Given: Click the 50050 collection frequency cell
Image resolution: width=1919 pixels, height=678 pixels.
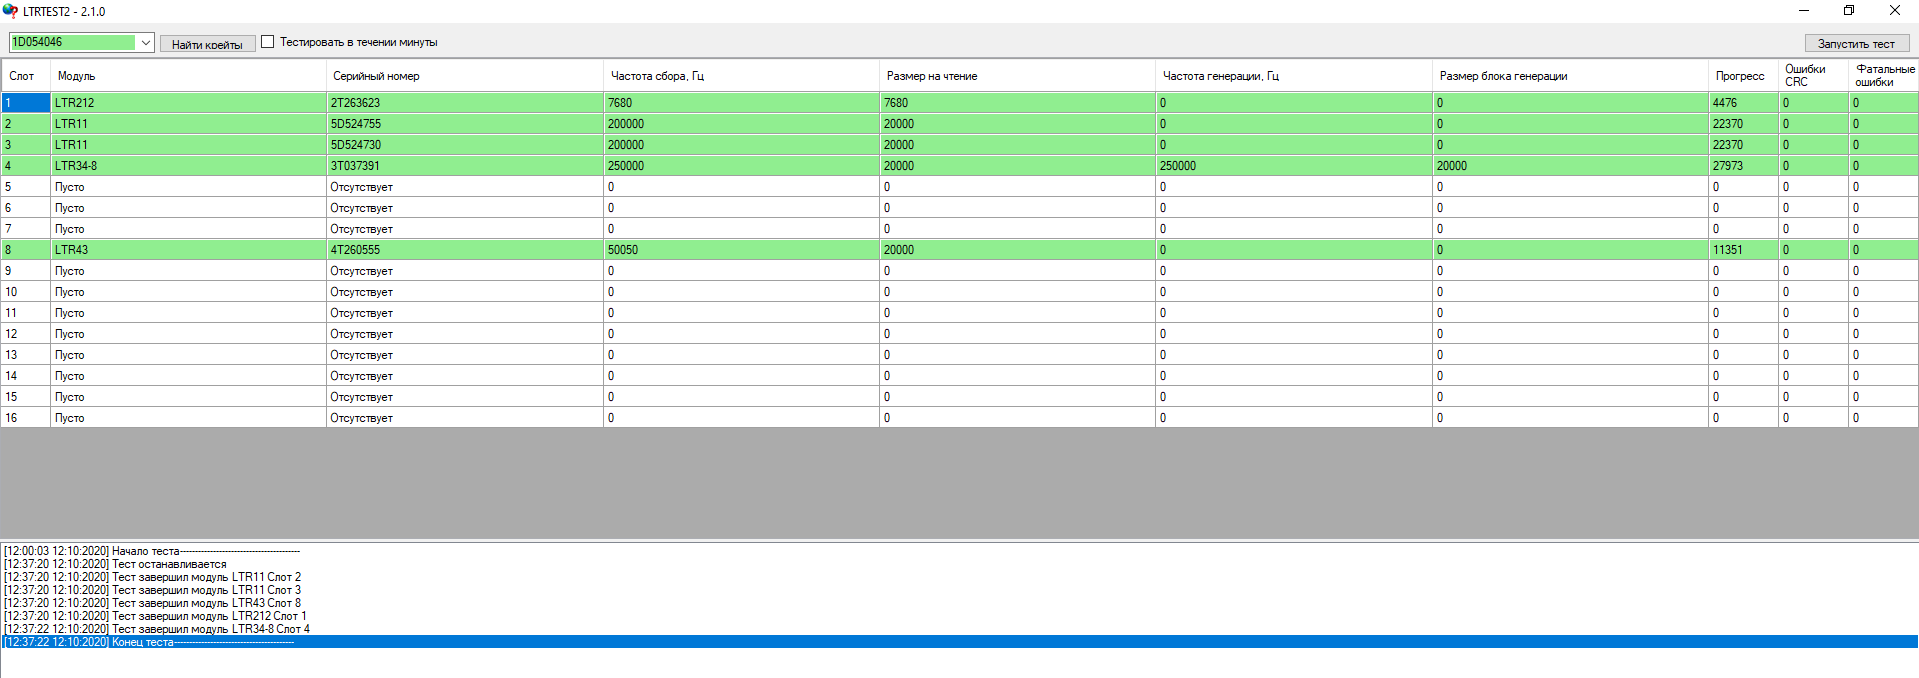Looking at the screenshot, I should pos(741,250).
